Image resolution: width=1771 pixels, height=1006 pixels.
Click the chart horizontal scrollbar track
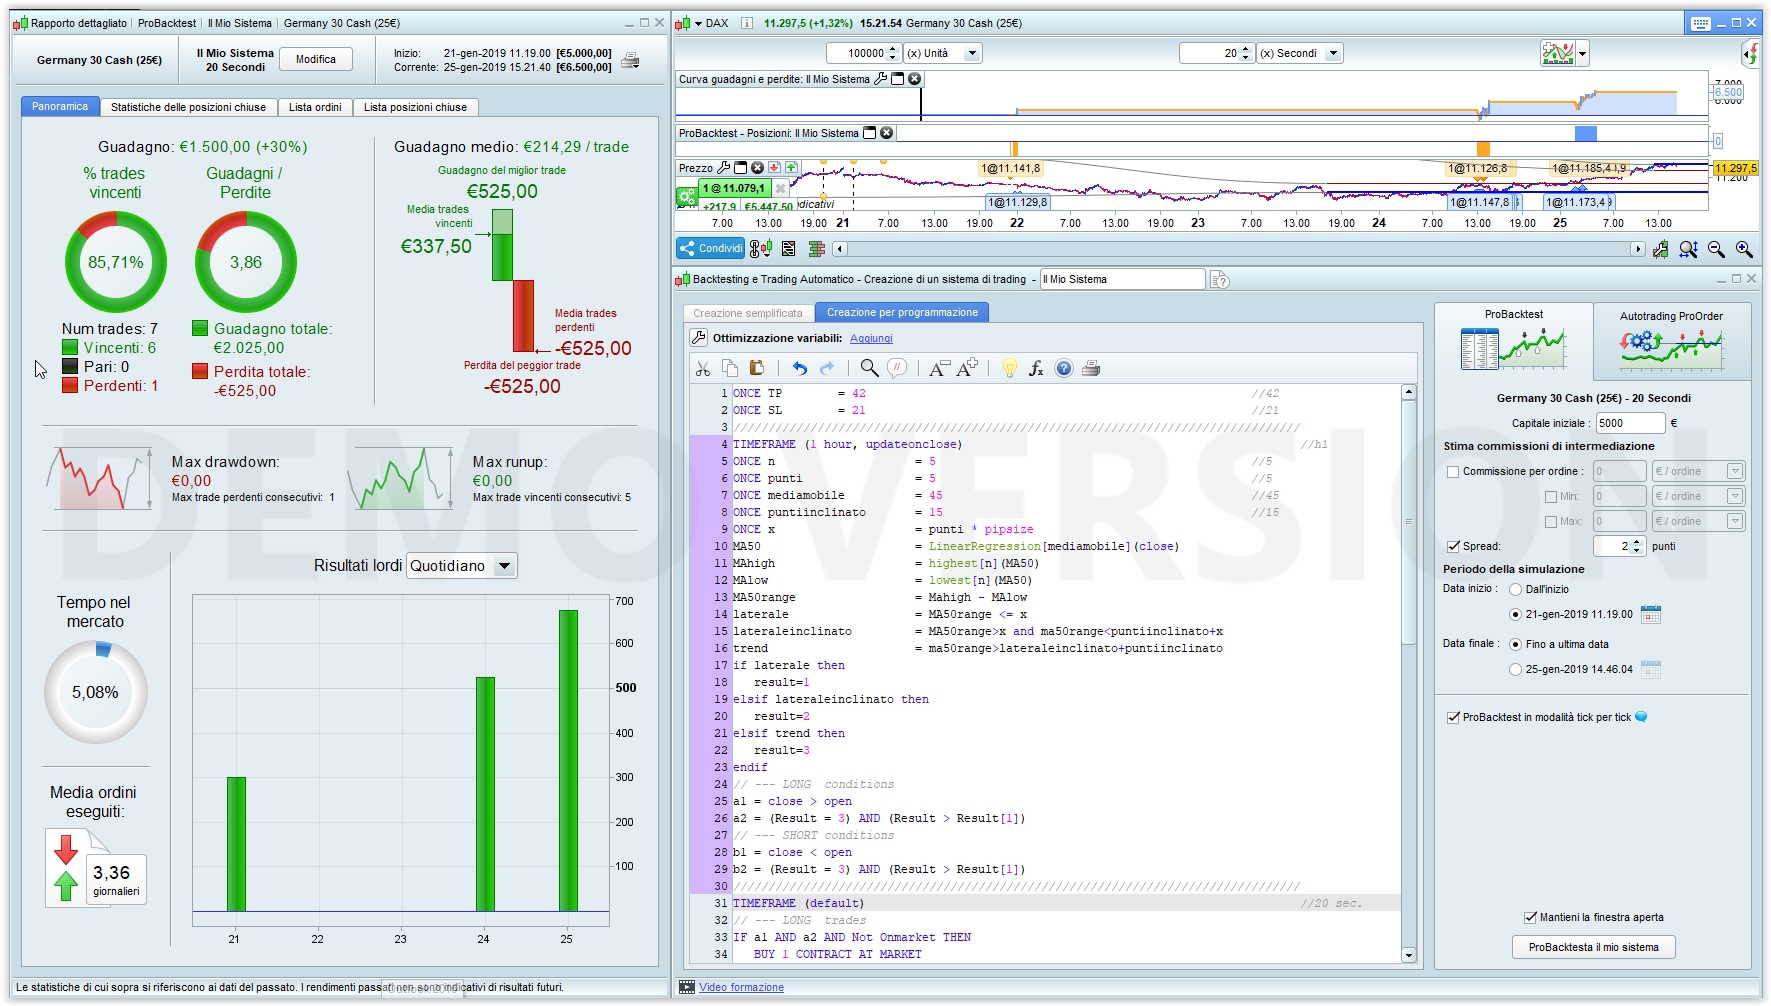point(1238,249)
